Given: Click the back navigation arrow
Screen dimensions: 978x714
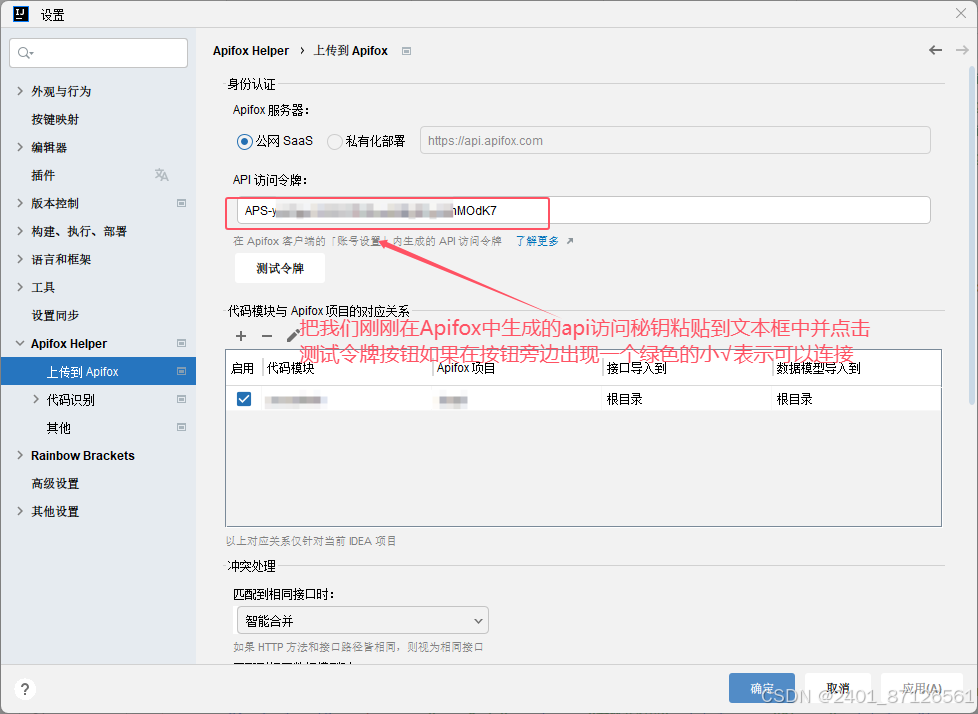Looking at the screenshot, I should 935,51.
